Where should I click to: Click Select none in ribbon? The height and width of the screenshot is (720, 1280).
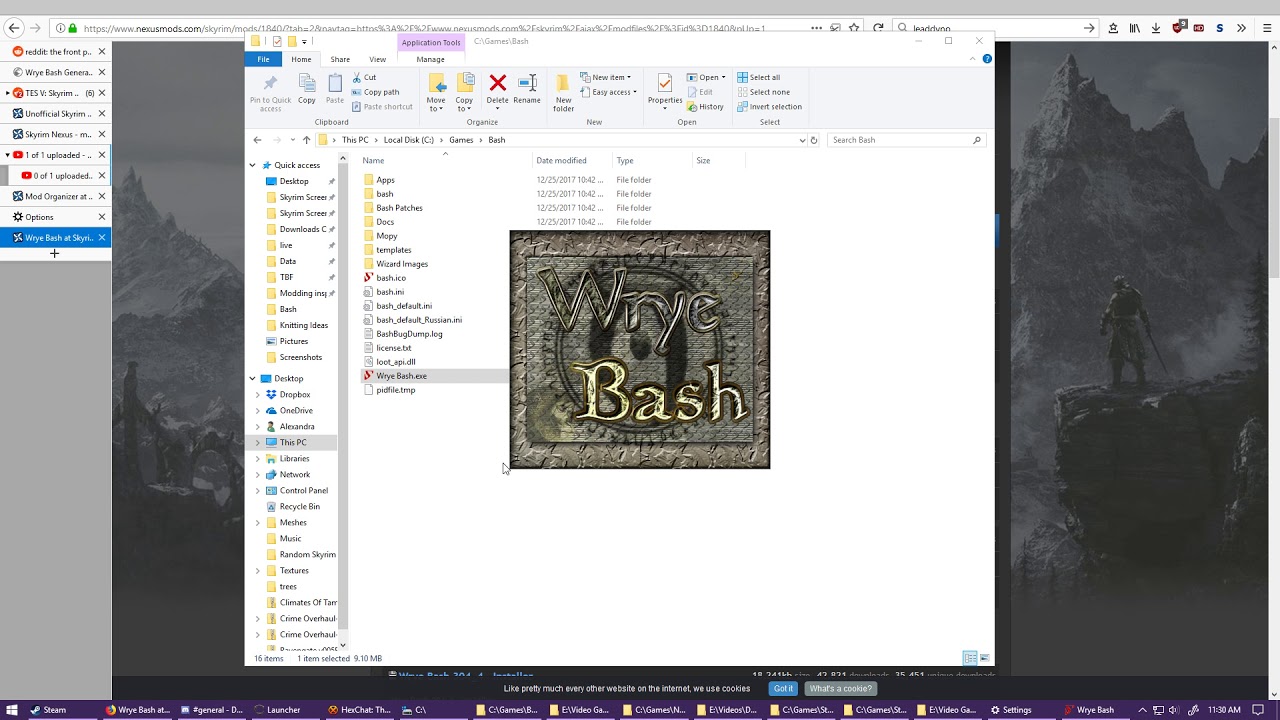[764, 92]
